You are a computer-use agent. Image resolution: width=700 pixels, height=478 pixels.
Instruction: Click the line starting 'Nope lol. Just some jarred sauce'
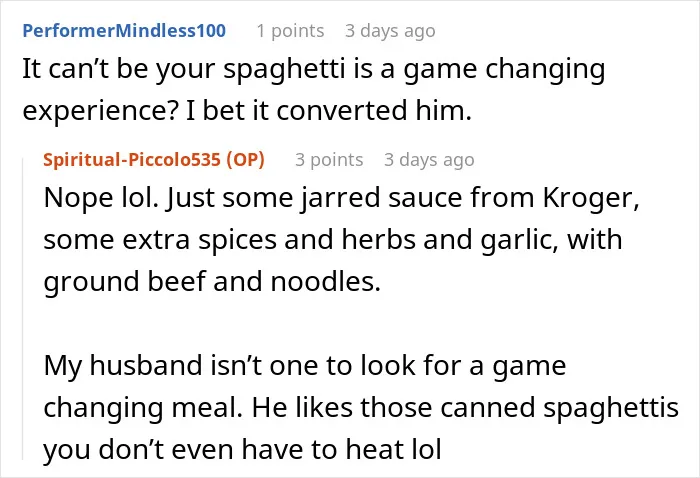(x=342, y=198)
